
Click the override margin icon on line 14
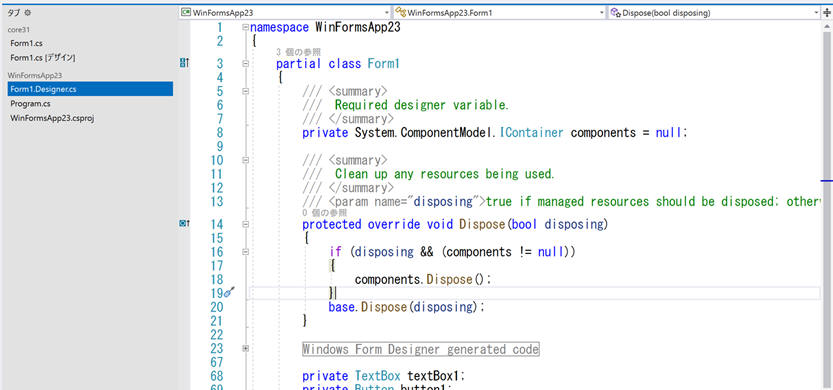[184, 224]
